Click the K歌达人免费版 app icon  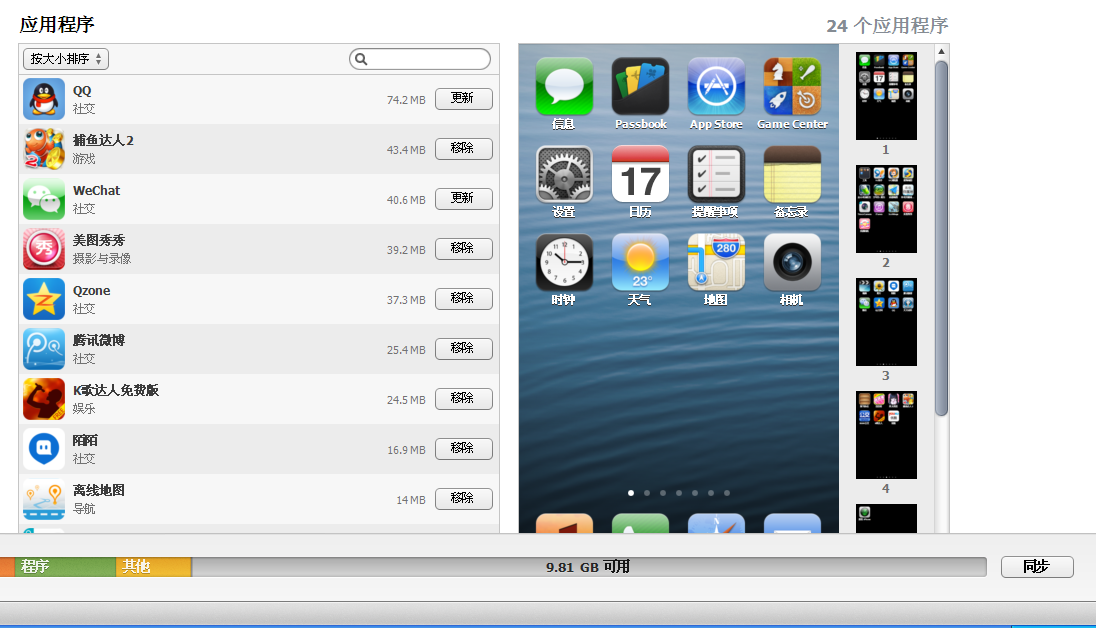[44, 399]
